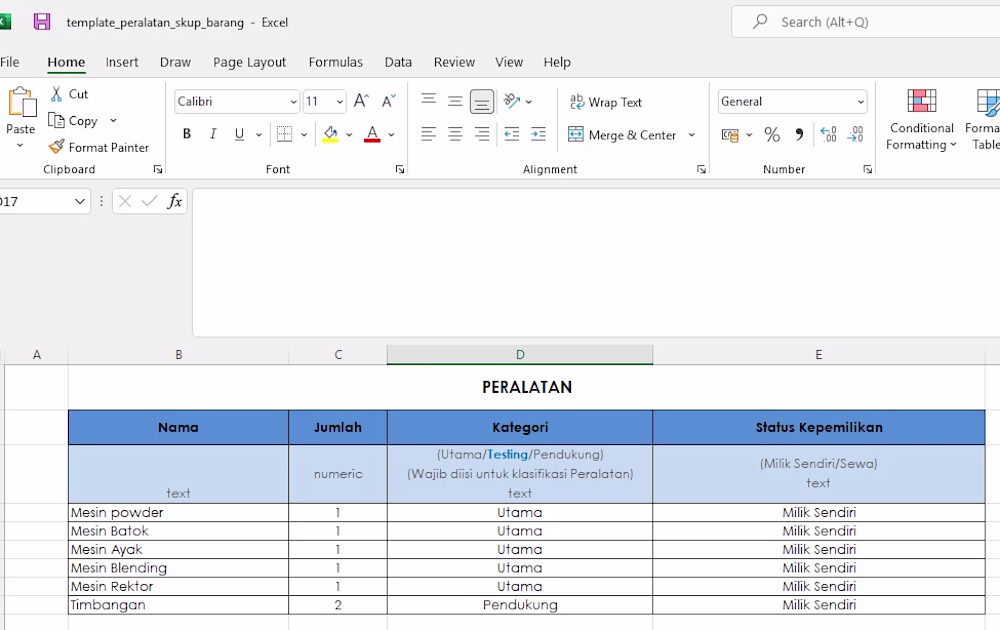
Task: Apply accounting number format
Action: pos(730,135)
